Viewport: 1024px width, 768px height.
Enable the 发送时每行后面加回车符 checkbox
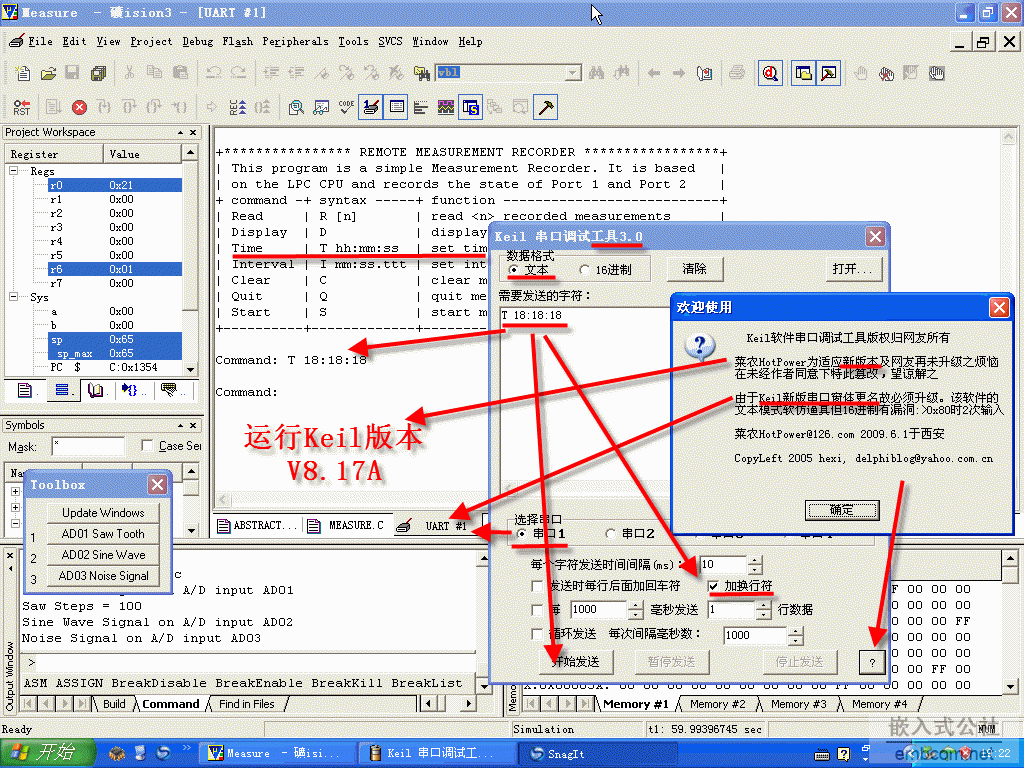point(537,586)
